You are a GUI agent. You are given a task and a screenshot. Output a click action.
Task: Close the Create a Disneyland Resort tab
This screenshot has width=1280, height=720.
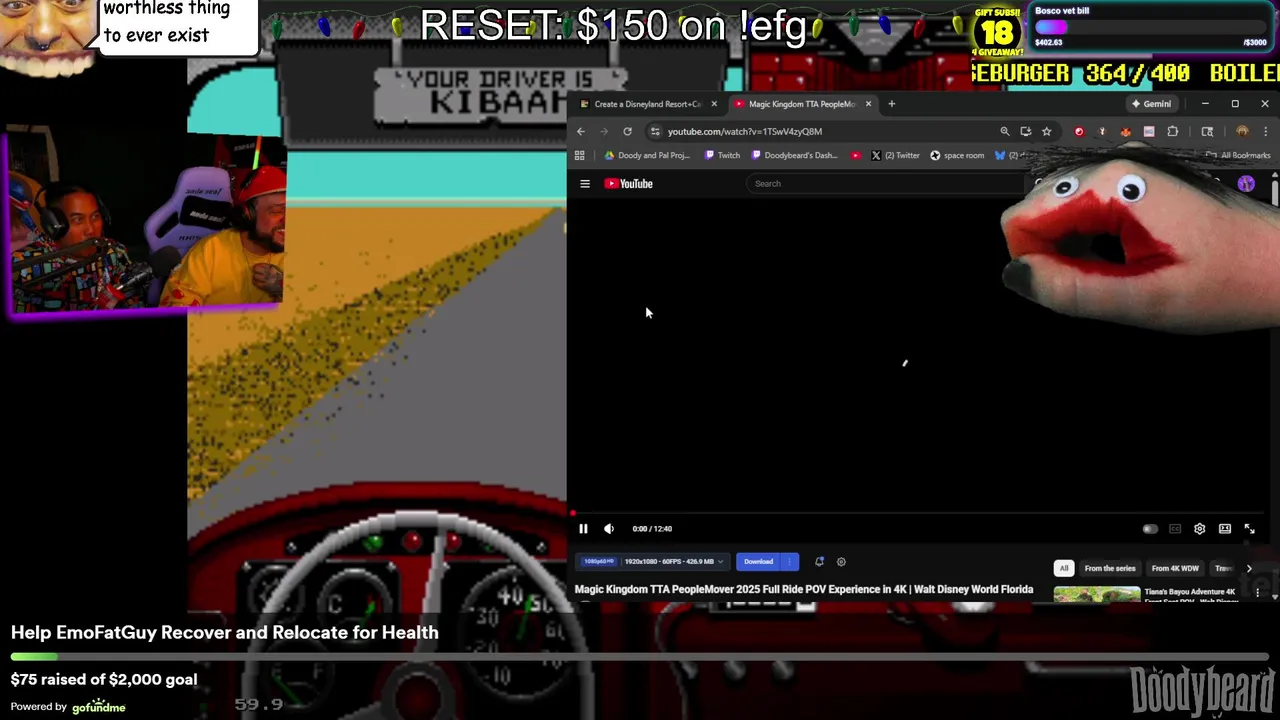coord(714,104)
